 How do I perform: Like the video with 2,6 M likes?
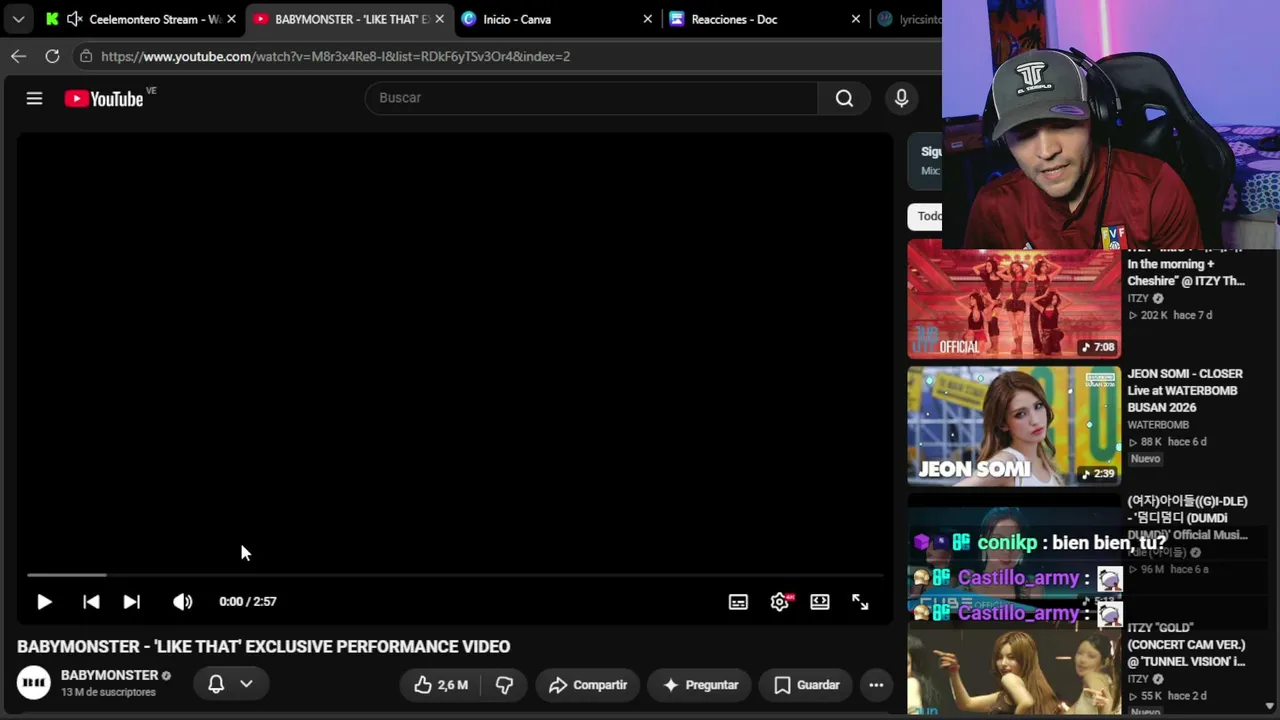pyautogui.click(x=441, y=685)
